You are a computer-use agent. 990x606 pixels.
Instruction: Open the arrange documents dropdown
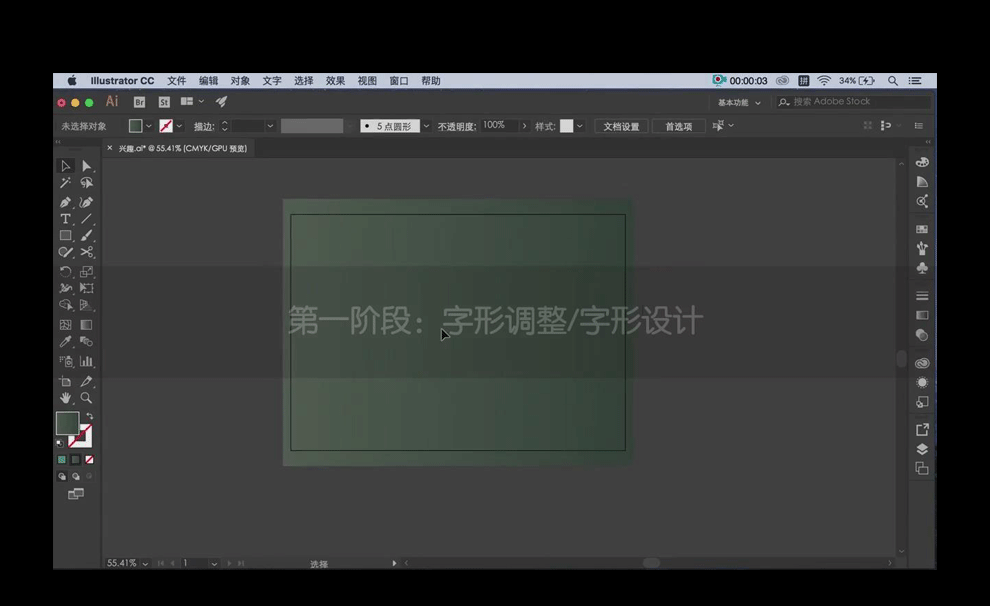(192, 102)
